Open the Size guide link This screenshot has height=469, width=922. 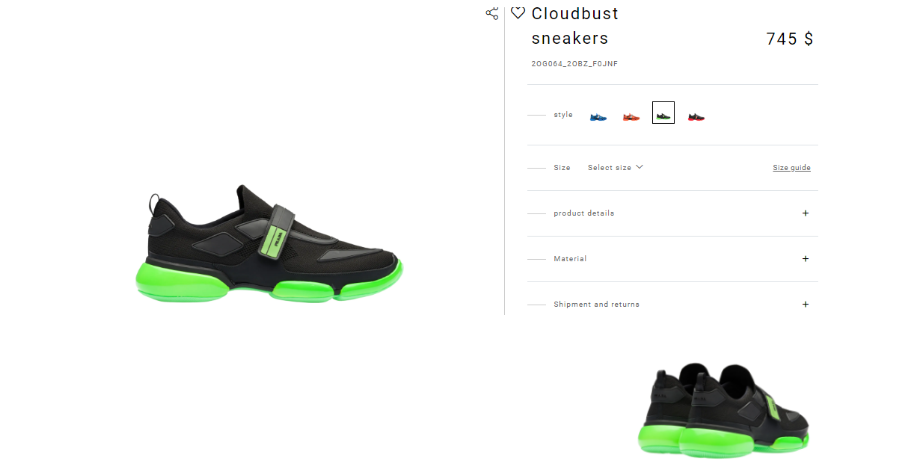791,168
